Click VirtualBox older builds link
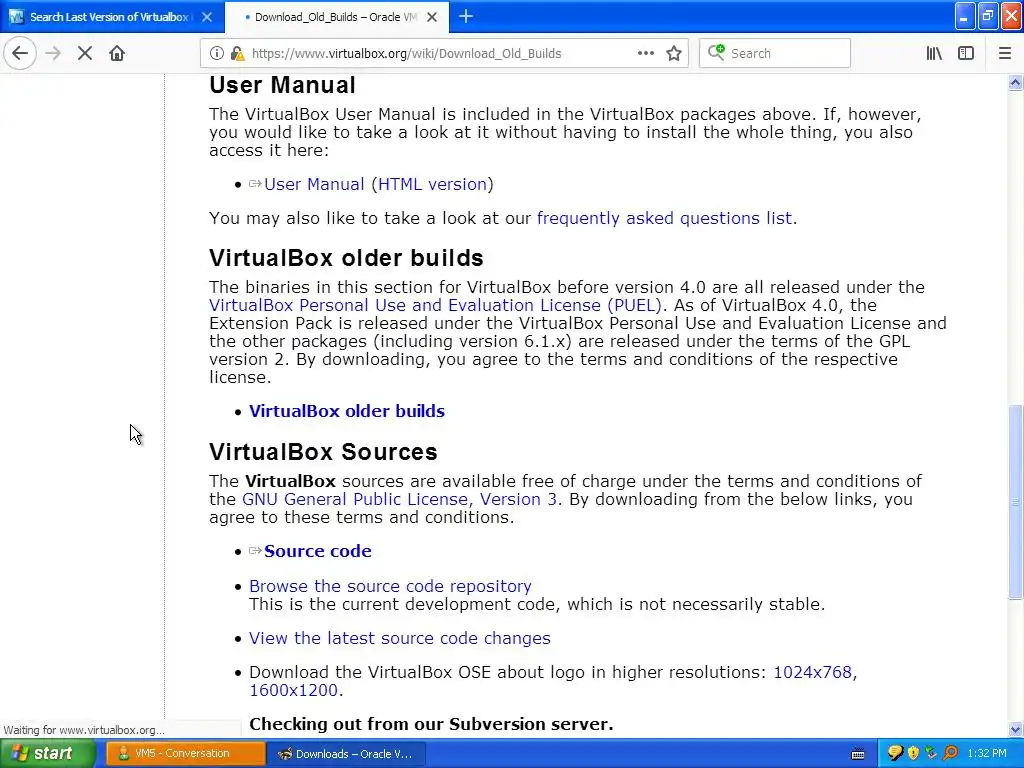This screenshot has height=768, width=1024. pyautogui.click(x=347, y=411)
